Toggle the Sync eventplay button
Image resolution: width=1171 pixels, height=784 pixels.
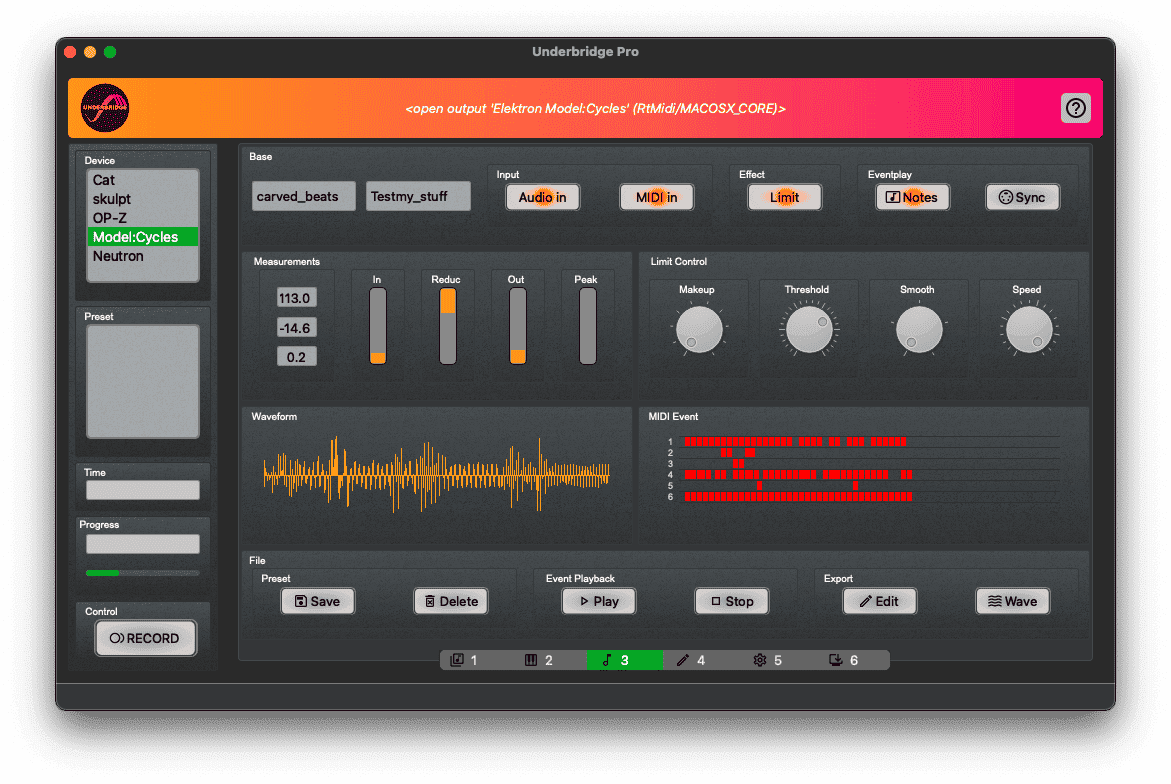1022,197
